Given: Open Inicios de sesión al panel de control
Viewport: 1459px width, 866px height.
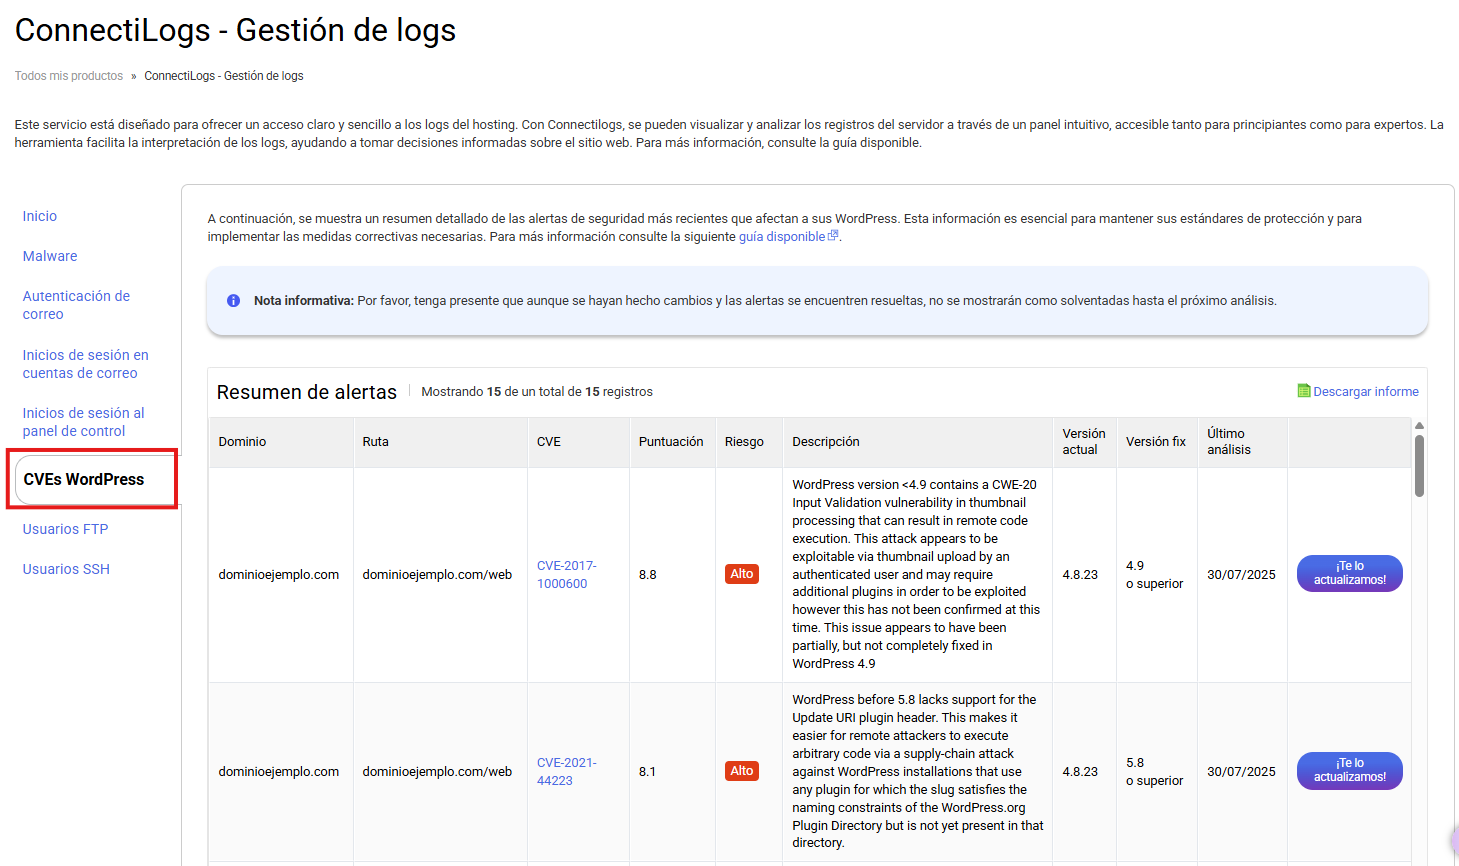Looking at the screenshot, I should 83,422.
